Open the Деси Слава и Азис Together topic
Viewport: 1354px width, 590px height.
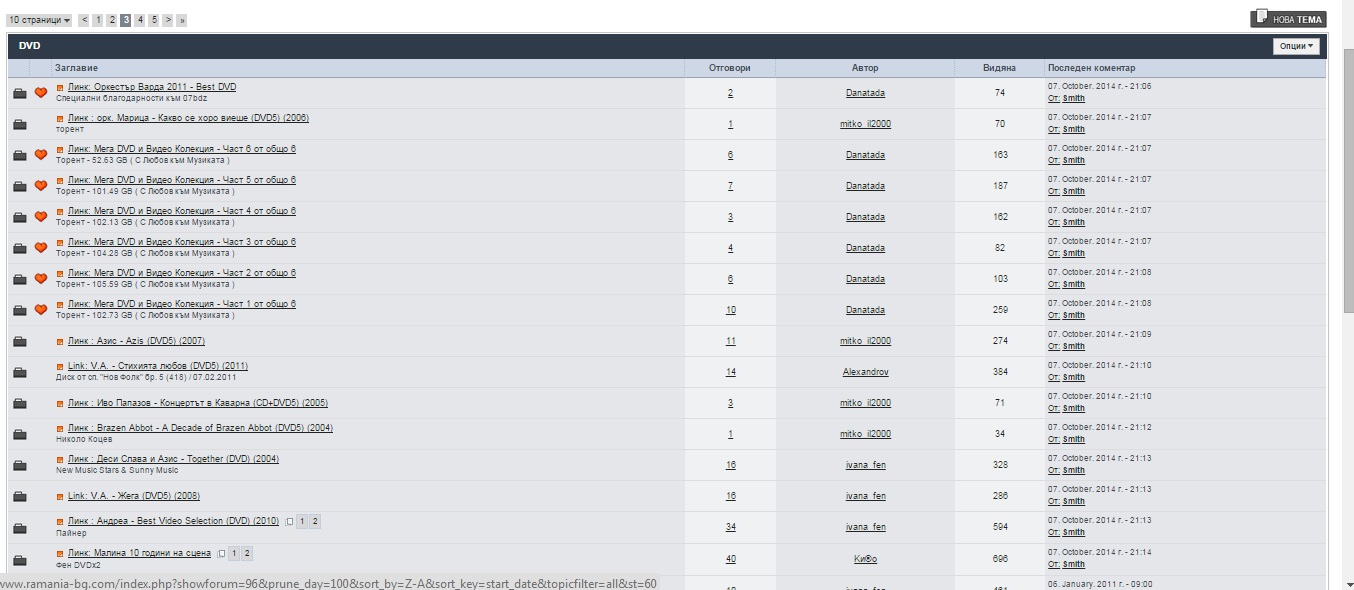click(173, 459)
